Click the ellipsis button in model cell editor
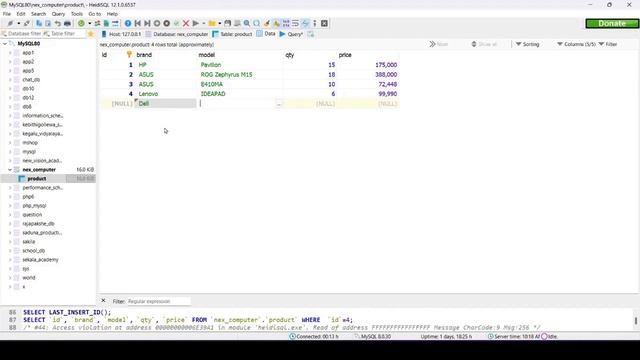Screen dimensions: 640x360 click(278, 104)
